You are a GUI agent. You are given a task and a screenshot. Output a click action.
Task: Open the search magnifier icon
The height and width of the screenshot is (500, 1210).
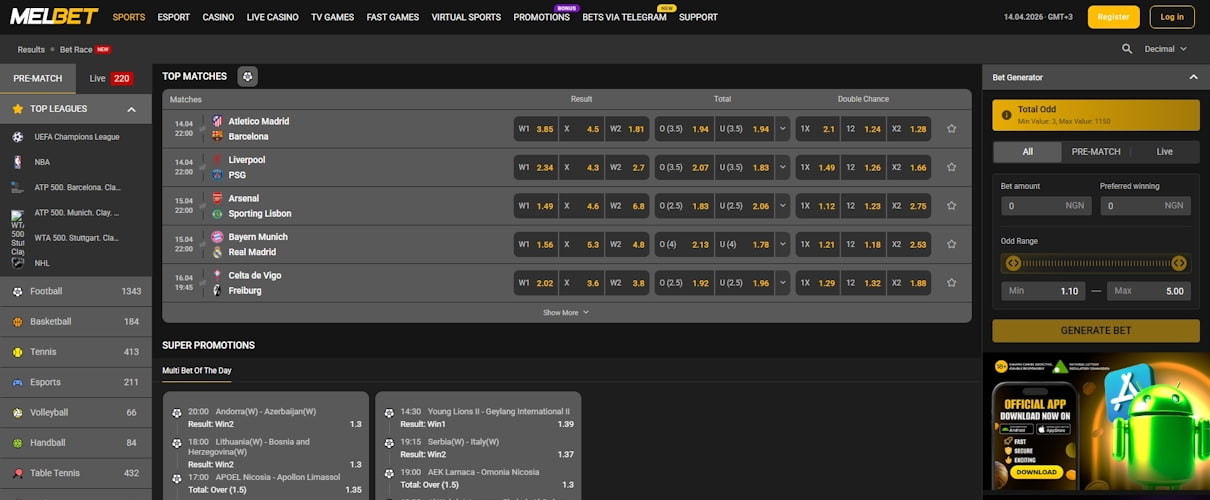pyautogui.click(x=1127, y=49)
